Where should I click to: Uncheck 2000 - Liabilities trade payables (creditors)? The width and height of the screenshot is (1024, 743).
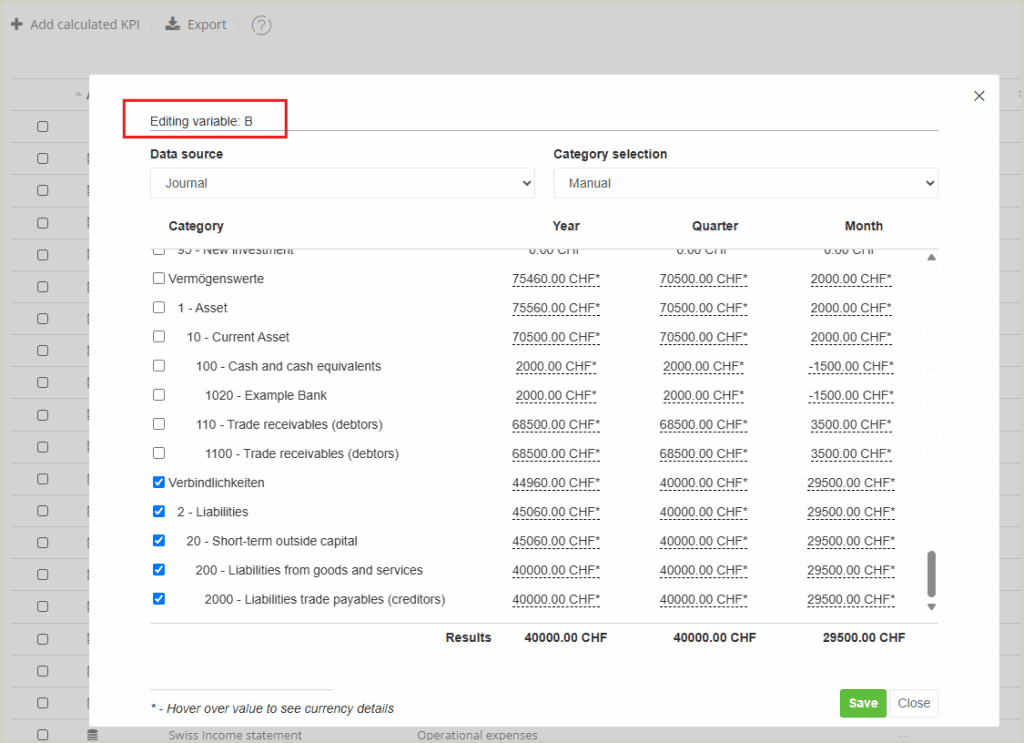159,599
